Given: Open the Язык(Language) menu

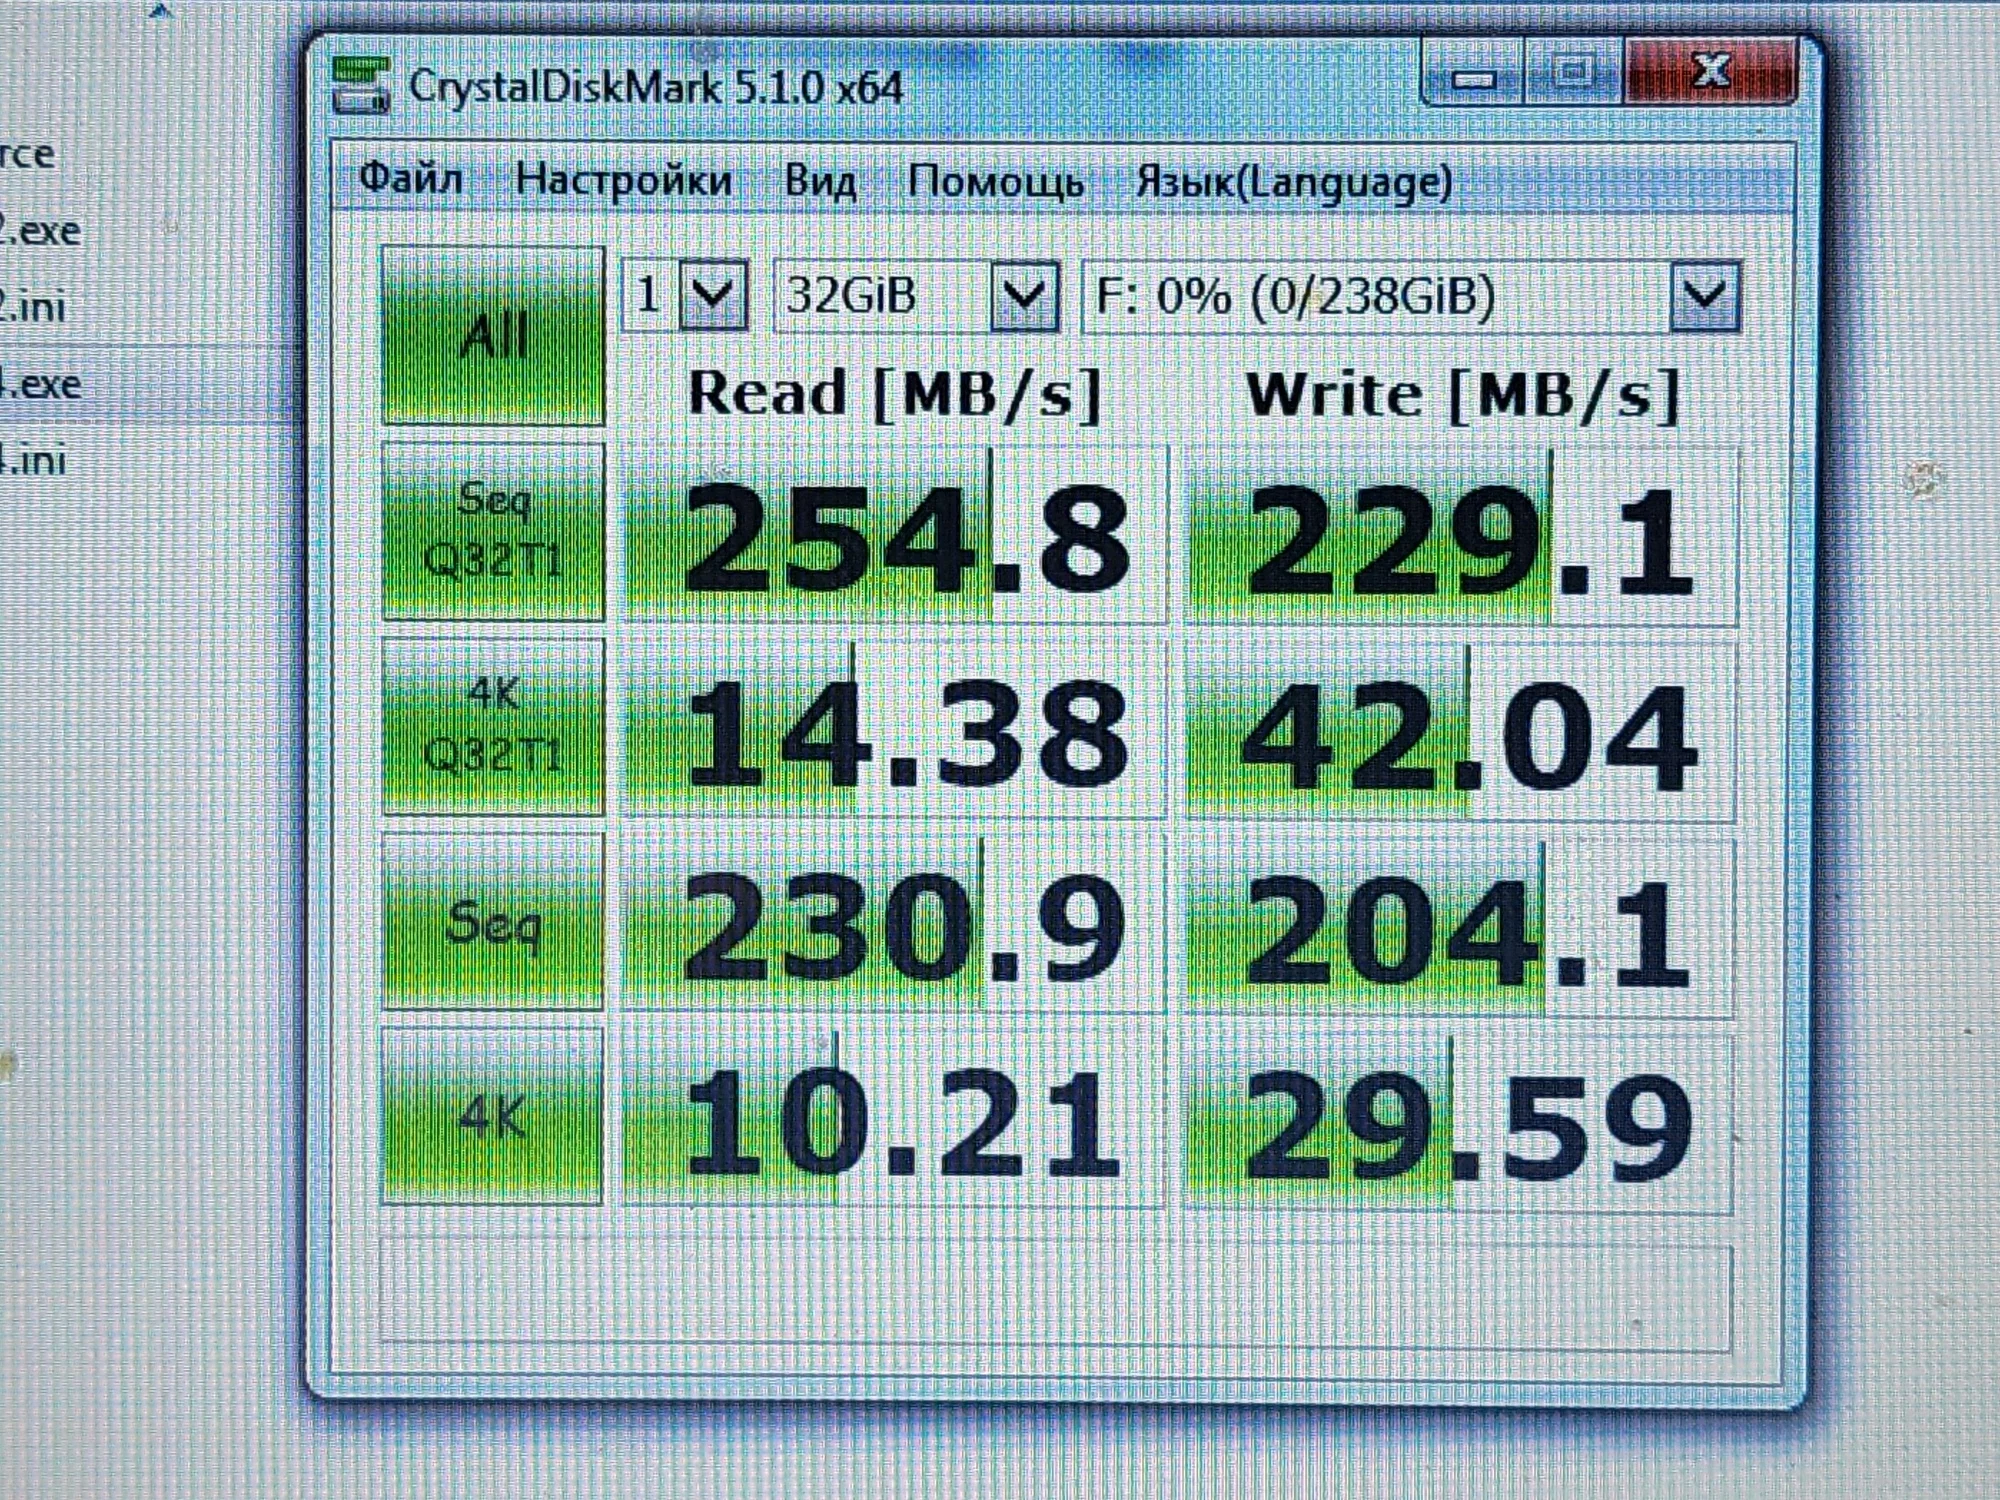Looking at the screenshot, I should [1293, 183].
